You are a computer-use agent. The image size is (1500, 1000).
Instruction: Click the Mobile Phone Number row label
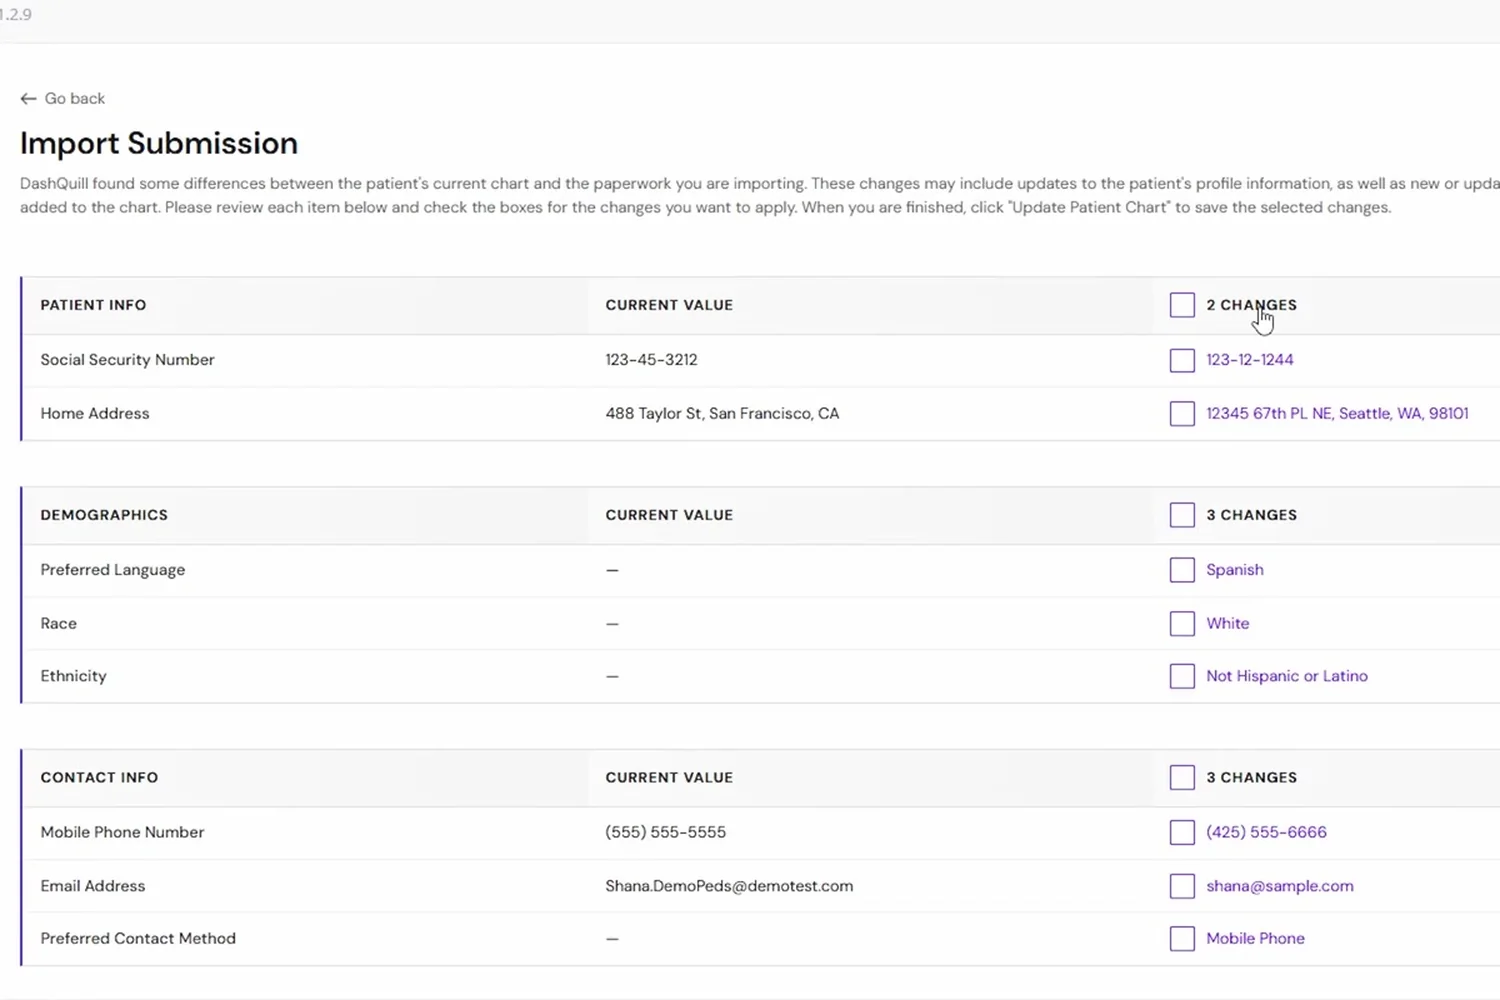(x=122, y=833)
